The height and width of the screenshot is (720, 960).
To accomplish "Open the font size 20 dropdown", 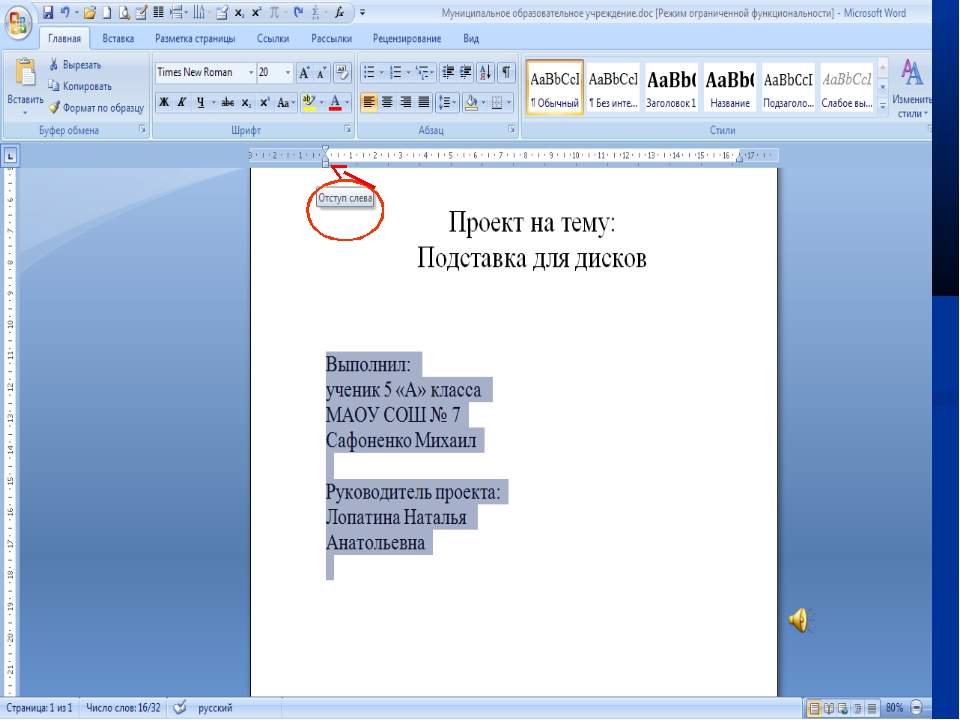I will click(289, 72).
